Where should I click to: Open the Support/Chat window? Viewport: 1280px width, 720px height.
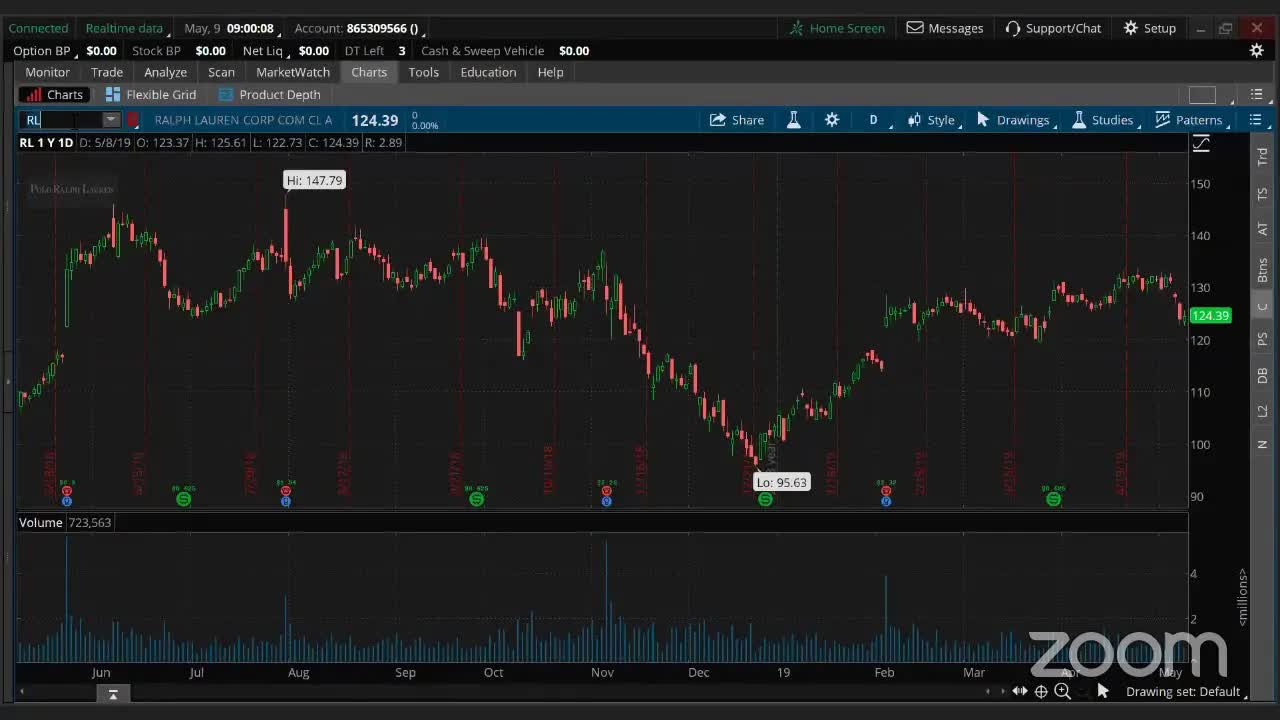(x=1053, y=28)
